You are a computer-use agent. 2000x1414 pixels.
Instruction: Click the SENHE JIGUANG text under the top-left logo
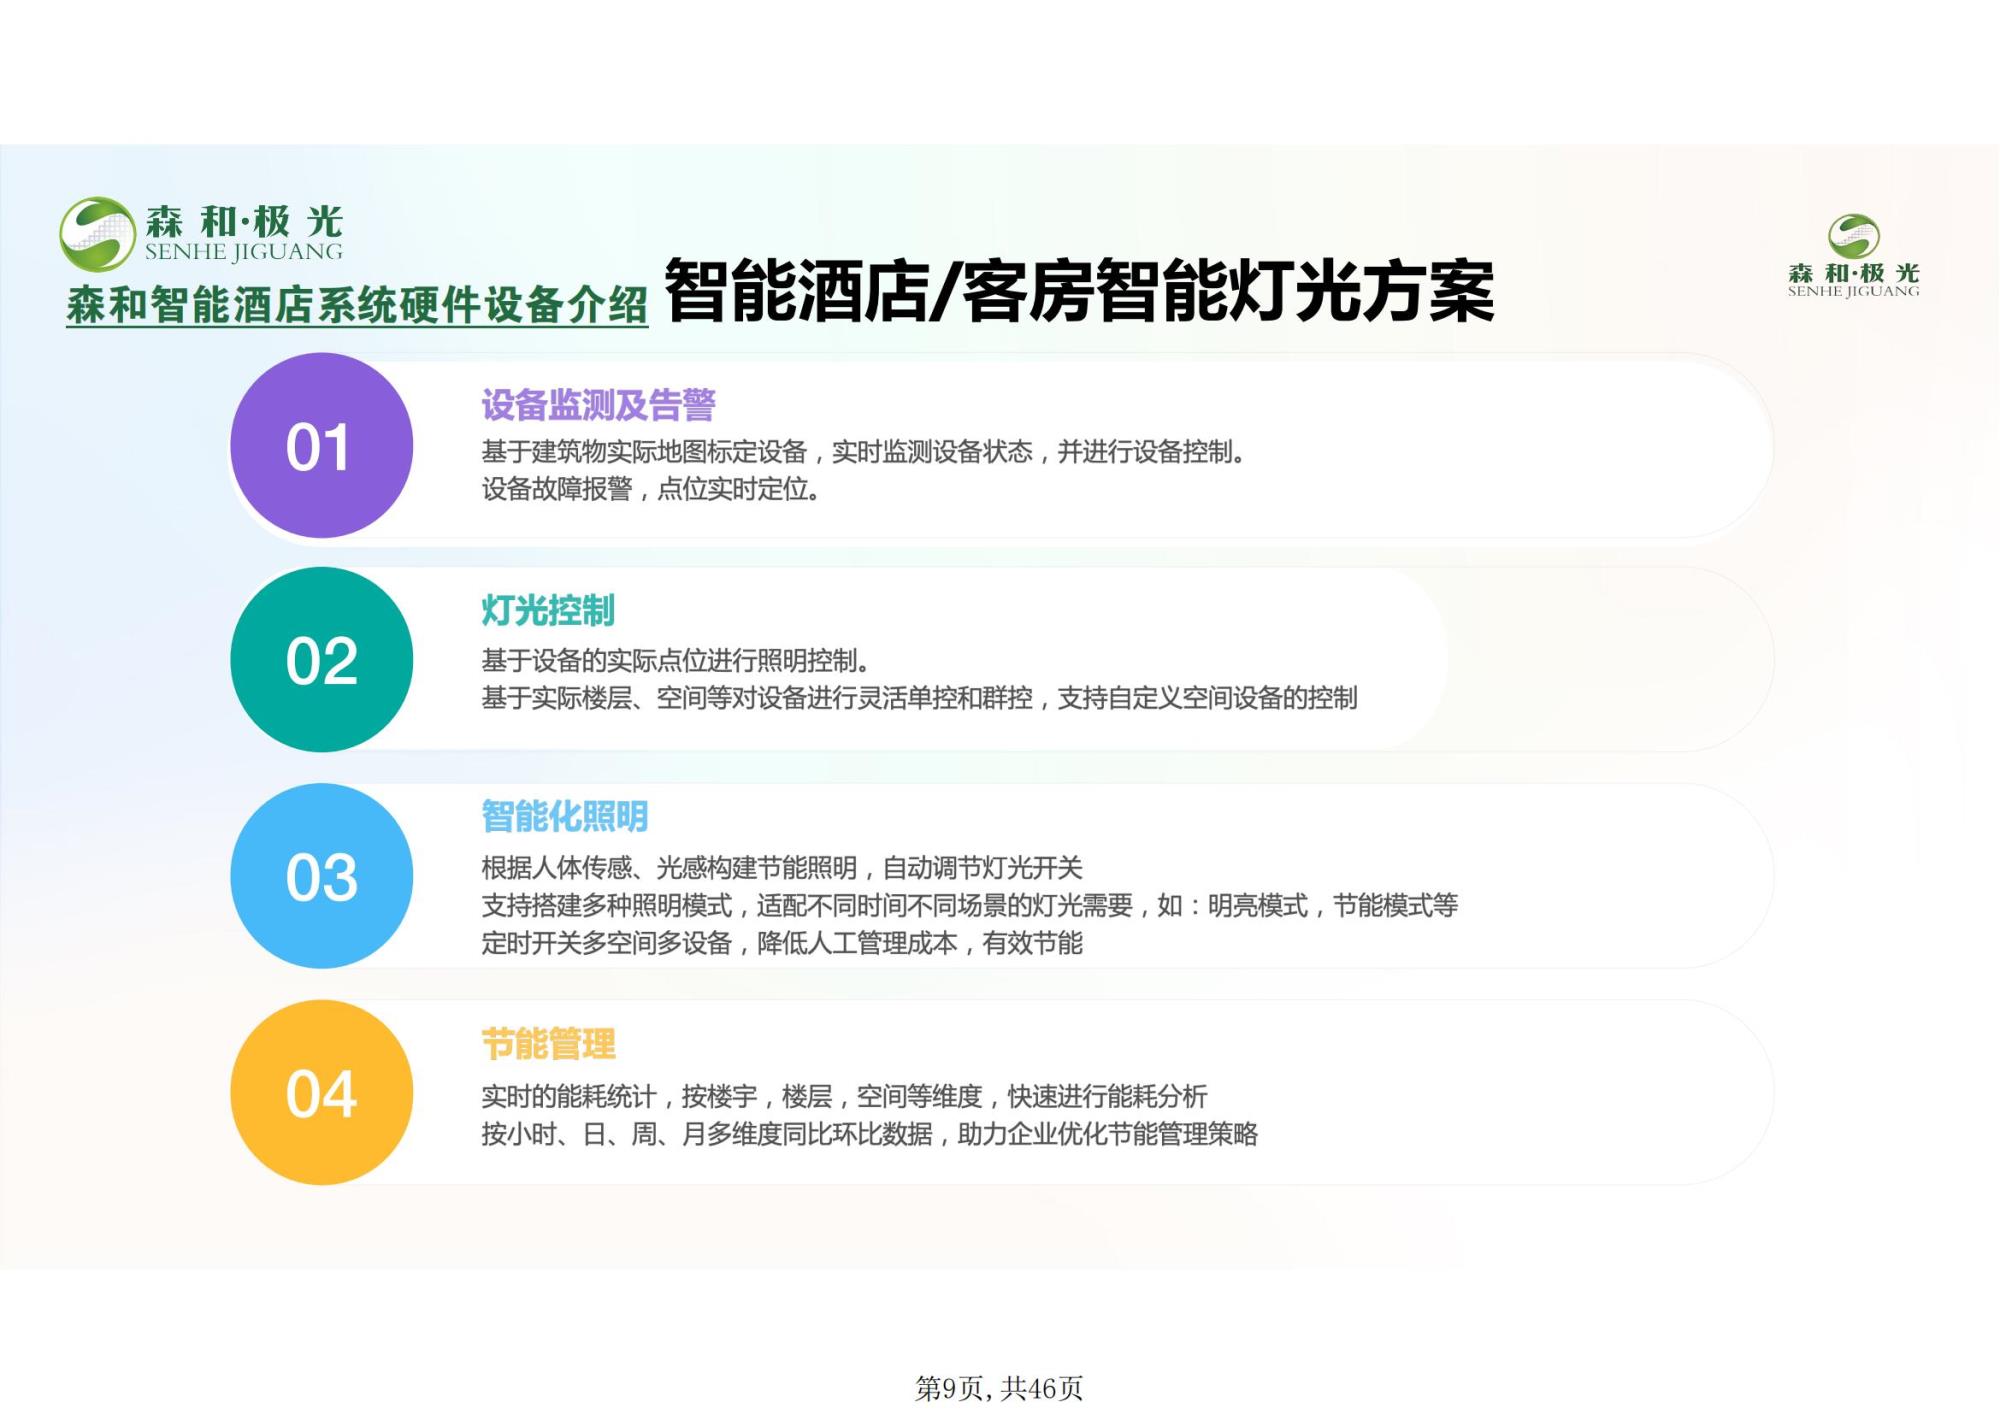pyautogui.click(x=244, y=253)
